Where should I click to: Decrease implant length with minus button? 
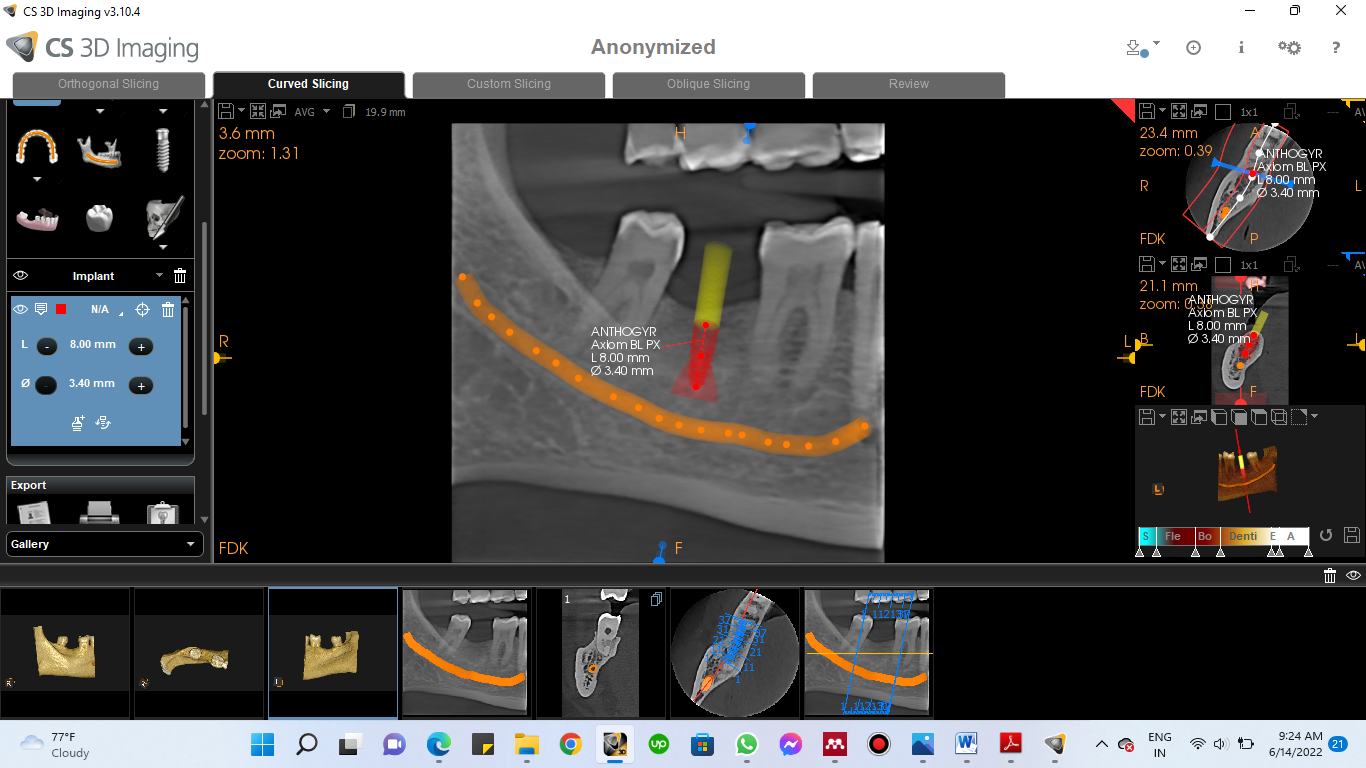(x=46, y=346)
